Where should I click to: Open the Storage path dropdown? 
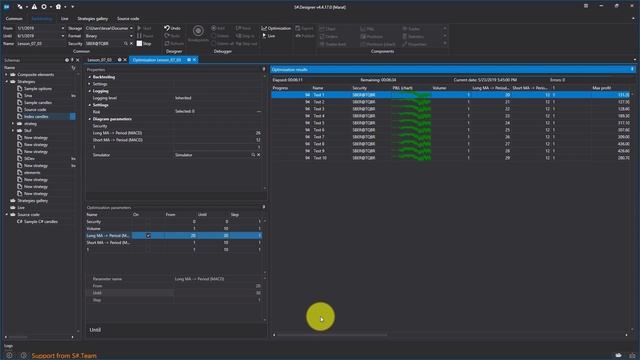pos(131,28)
